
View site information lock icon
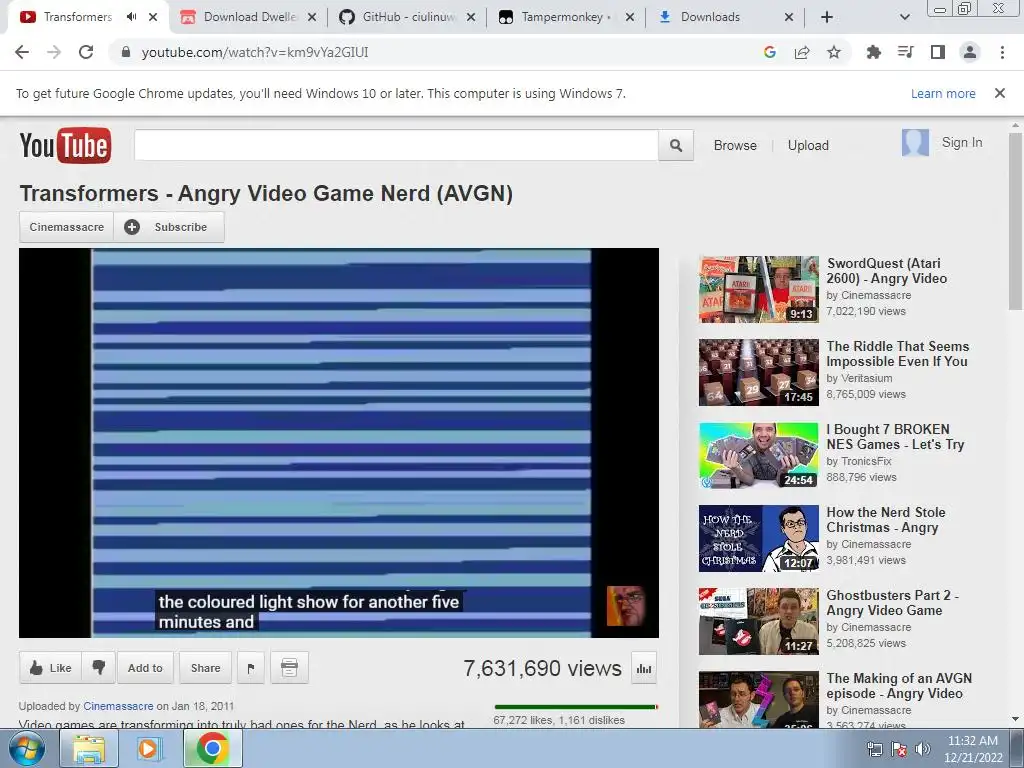[x=126, y=52]
